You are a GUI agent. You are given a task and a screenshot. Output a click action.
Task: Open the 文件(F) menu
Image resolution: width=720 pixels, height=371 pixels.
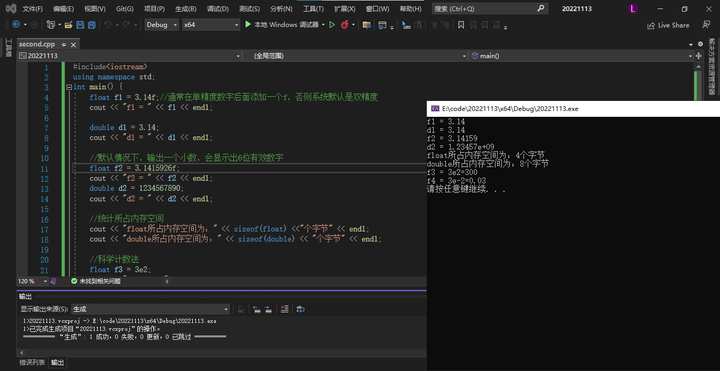(x=33, y=9)
